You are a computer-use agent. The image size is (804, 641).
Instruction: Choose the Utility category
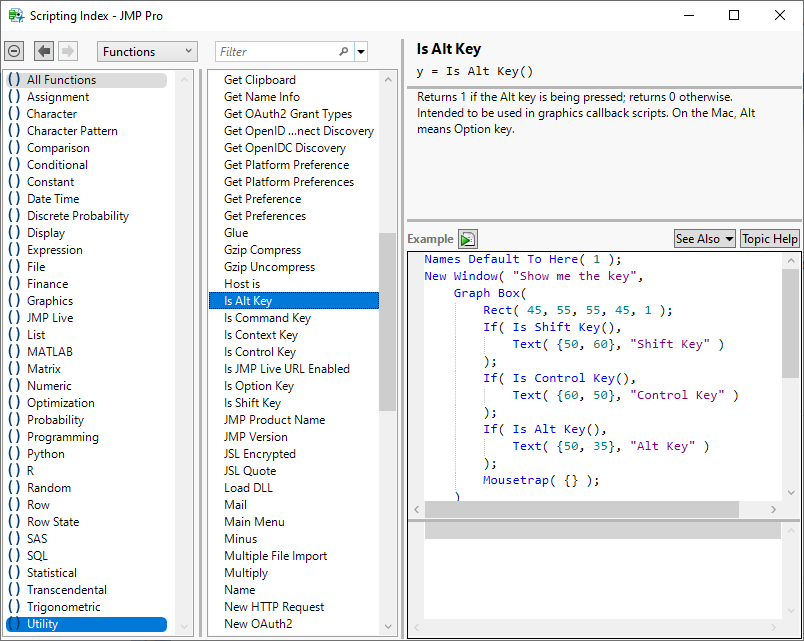[43, 624]
